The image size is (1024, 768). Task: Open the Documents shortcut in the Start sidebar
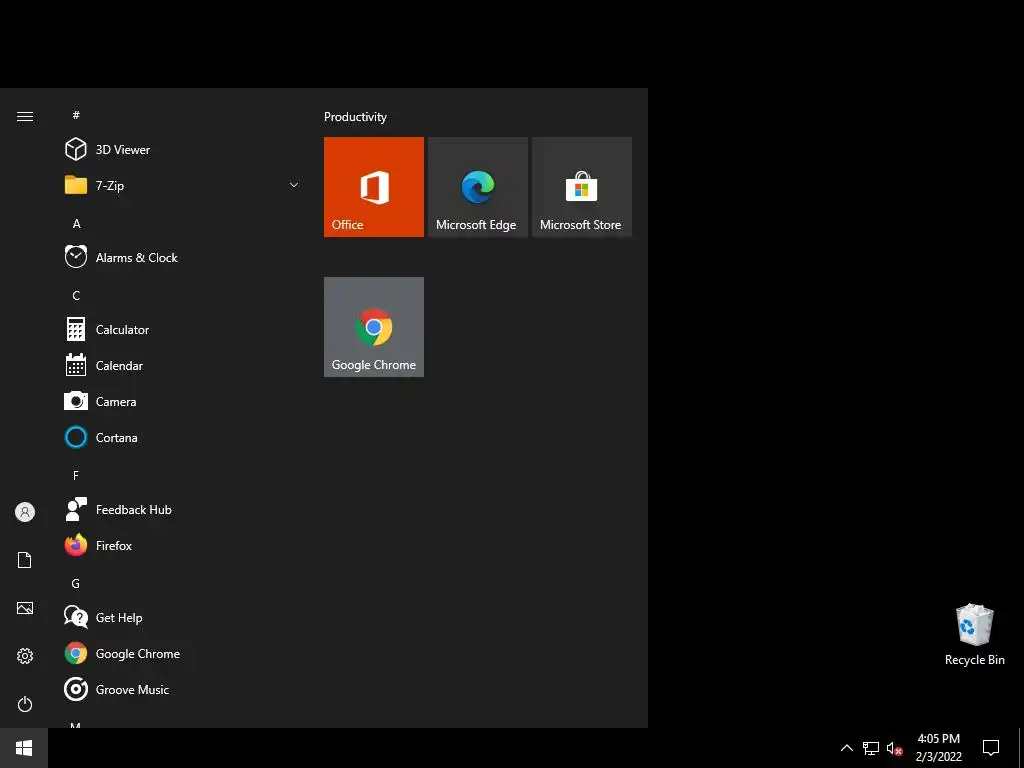click(25, 560)
